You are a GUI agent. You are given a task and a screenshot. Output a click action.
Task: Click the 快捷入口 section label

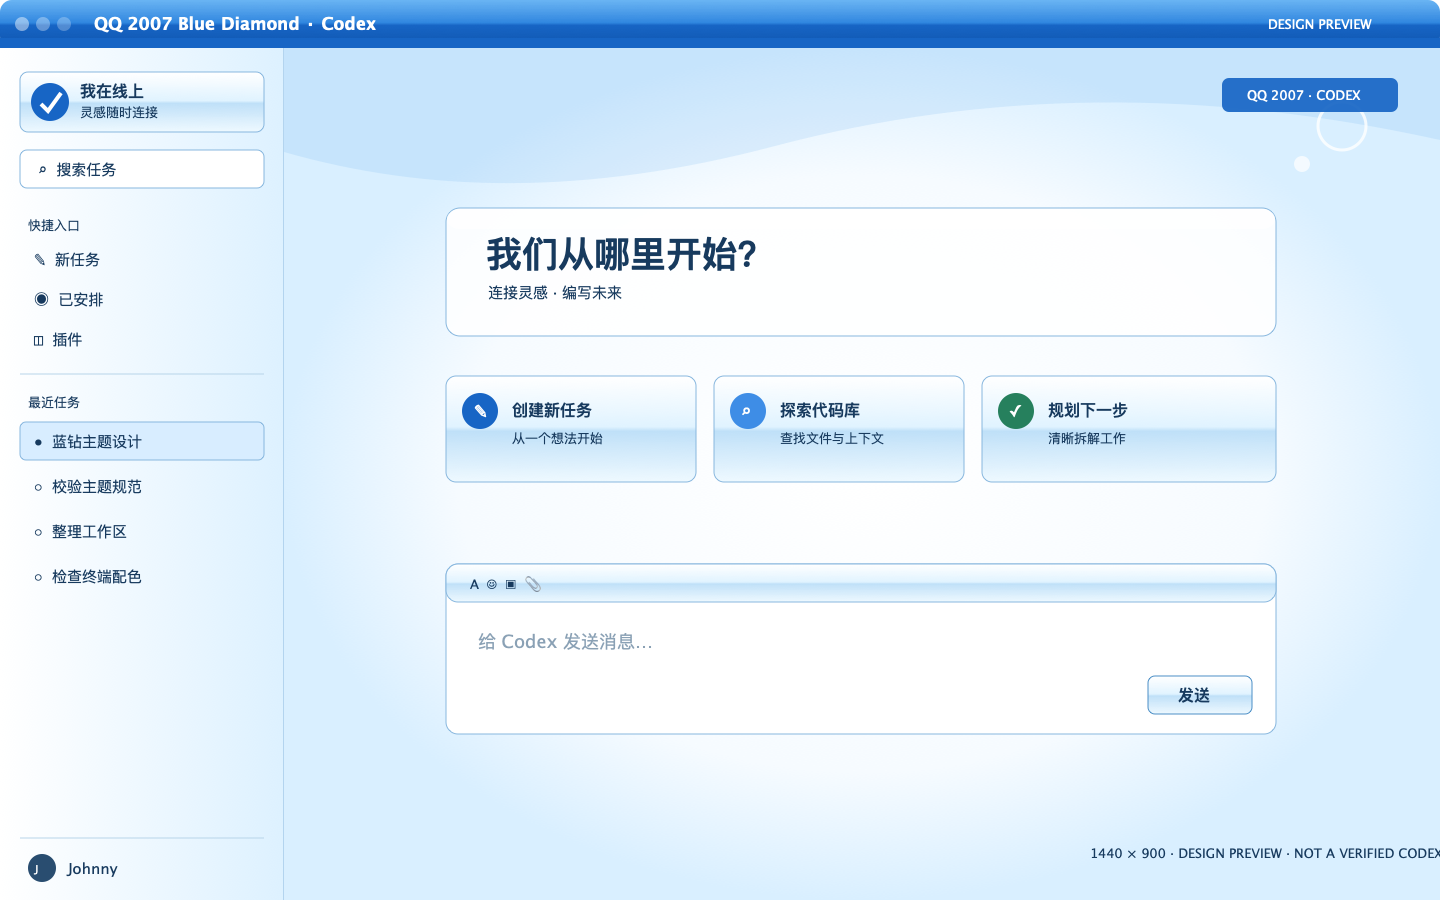point(54,226)
